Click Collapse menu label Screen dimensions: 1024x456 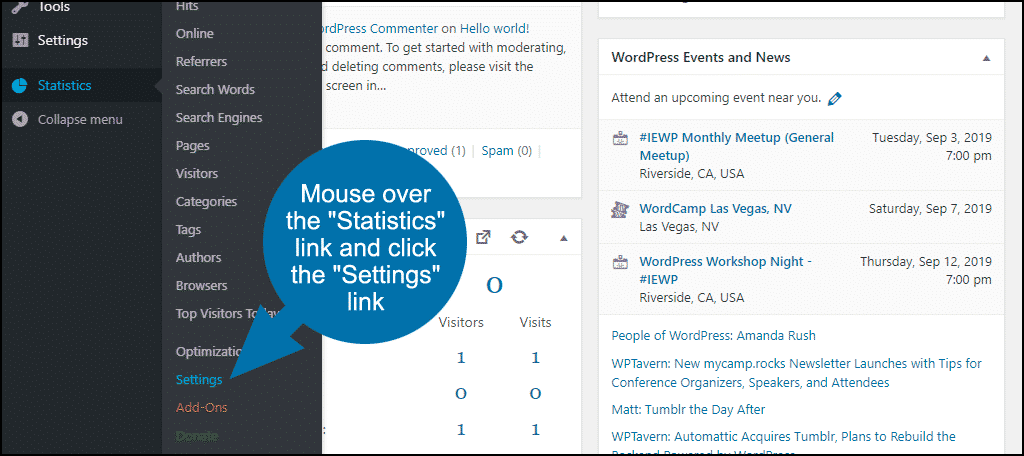80,120
